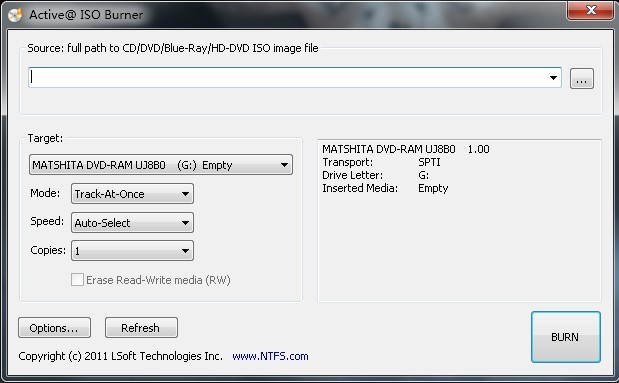
Task: Visit the www.NTFS.com link
Action: (270, 356)
